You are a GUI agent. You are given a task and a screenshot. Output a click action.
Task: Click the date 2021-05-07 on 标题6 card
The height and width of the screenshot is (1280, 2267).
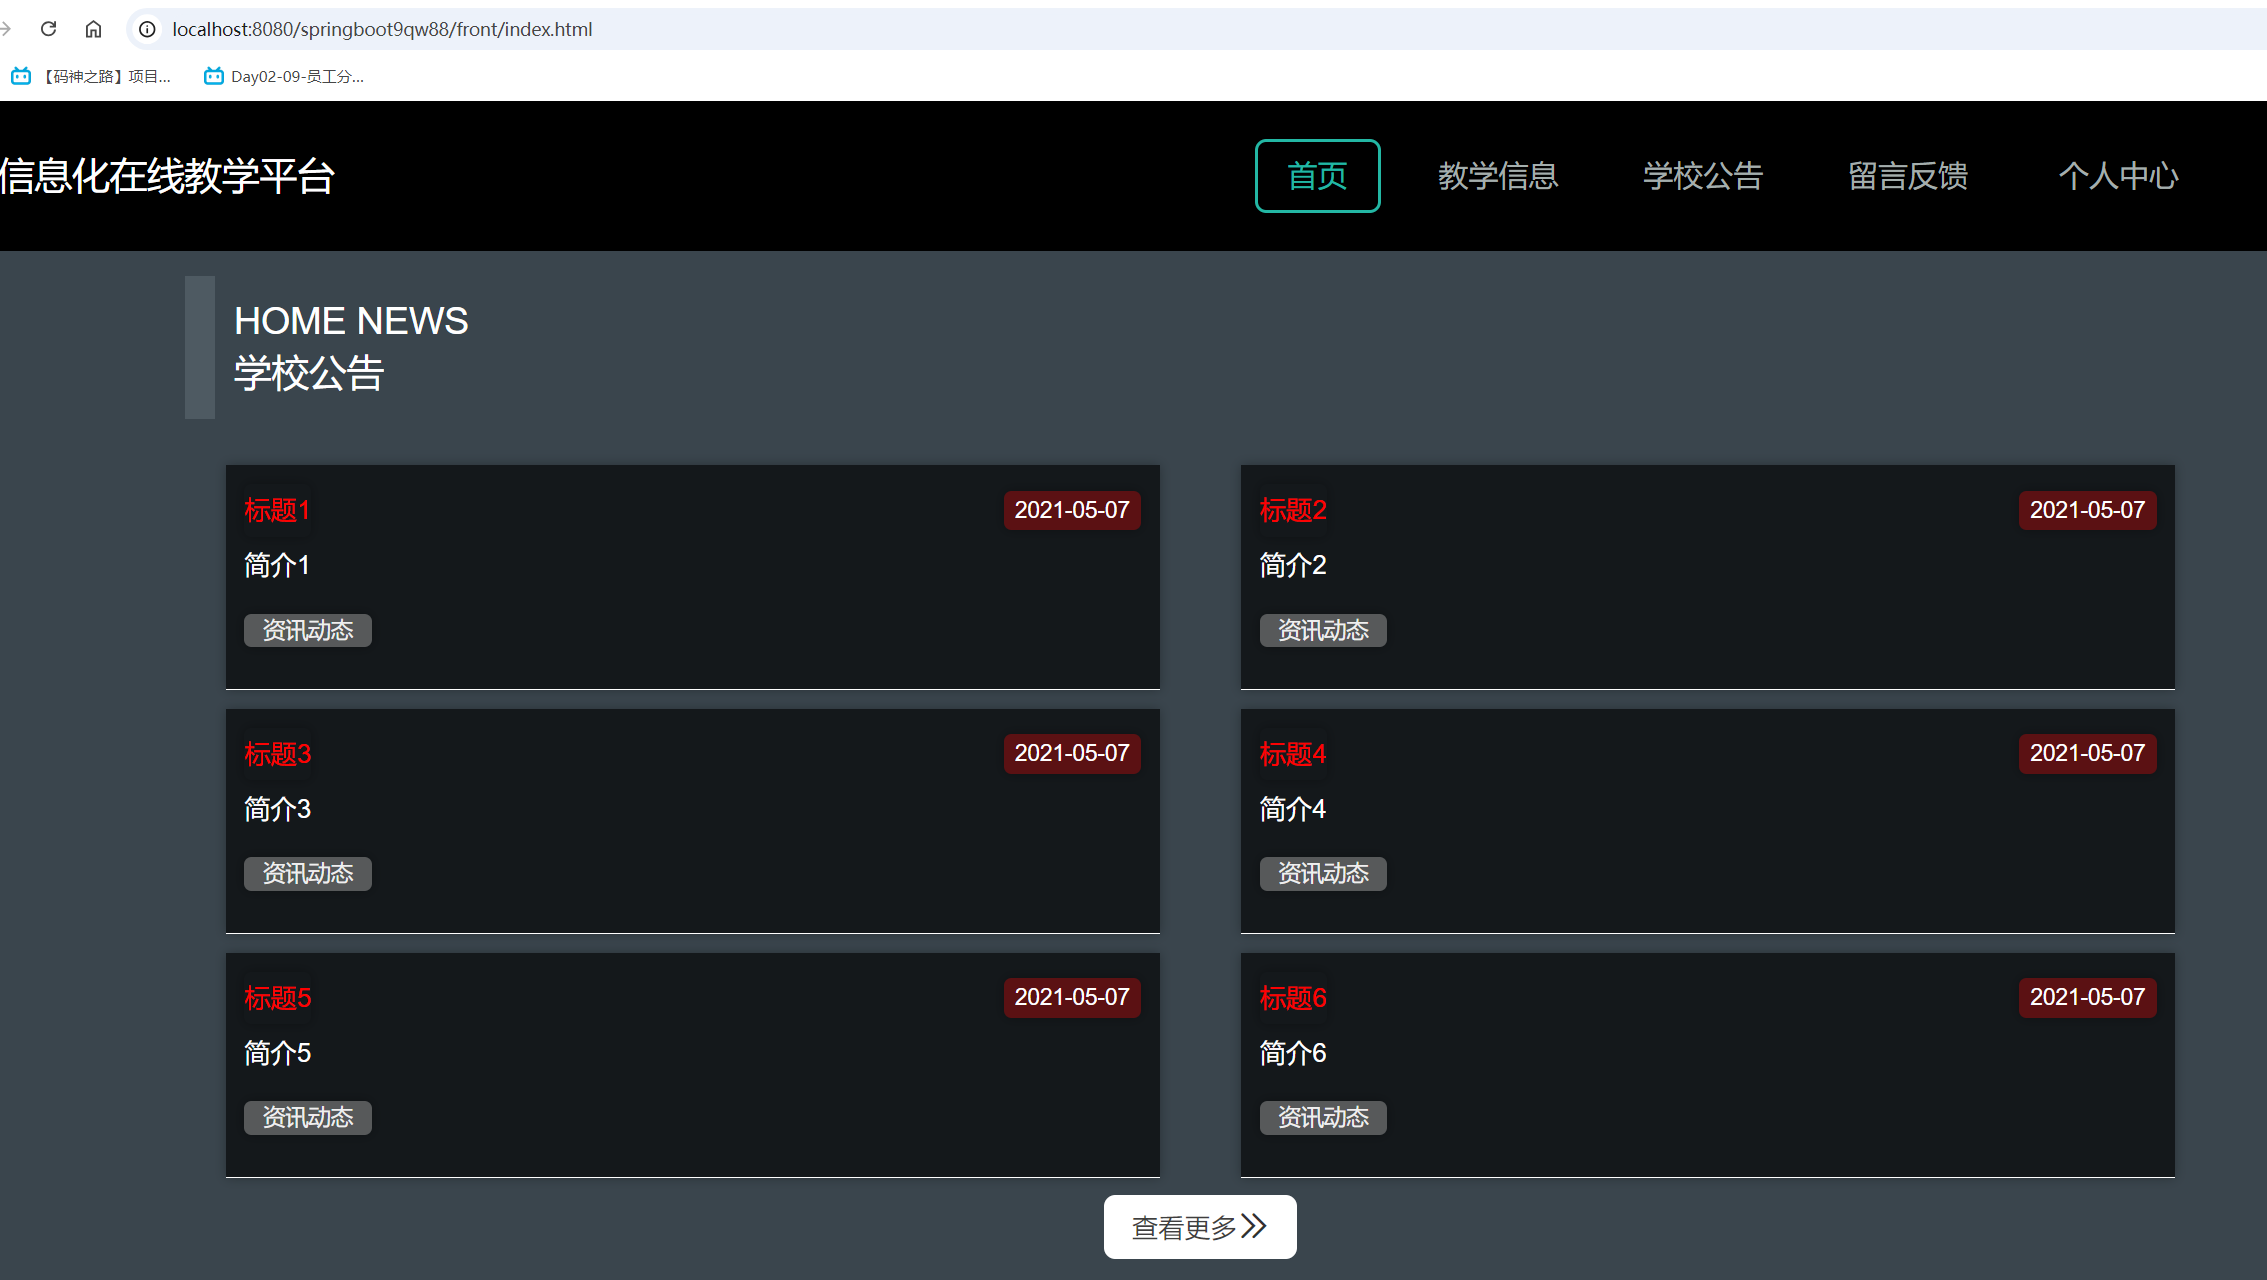pos(2087,997)
